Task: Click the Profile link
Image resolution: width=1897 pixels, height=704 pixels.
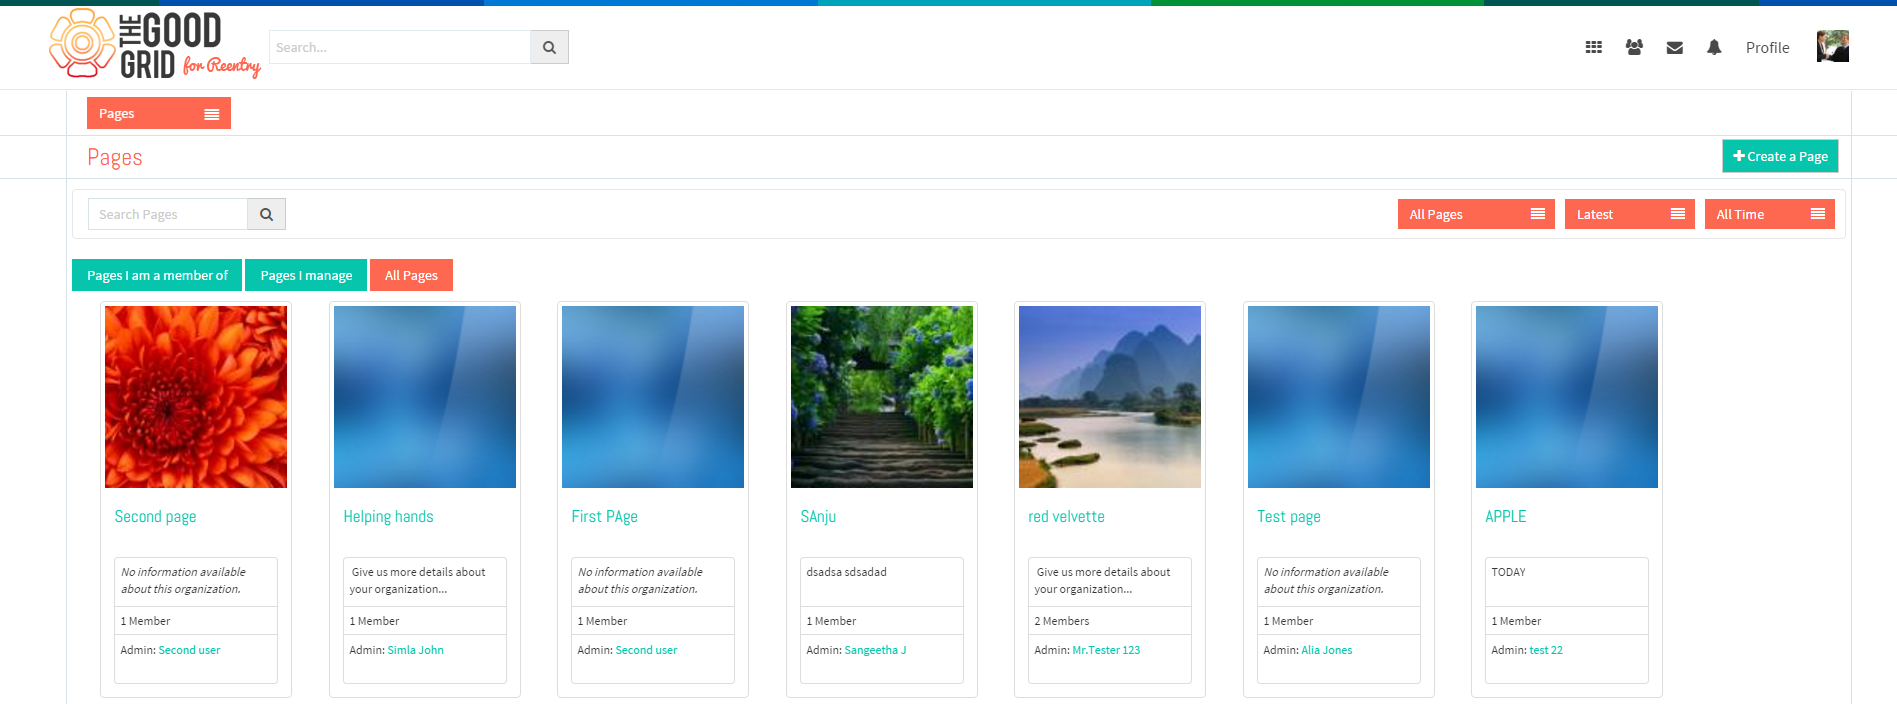Action: [1767, 47]
